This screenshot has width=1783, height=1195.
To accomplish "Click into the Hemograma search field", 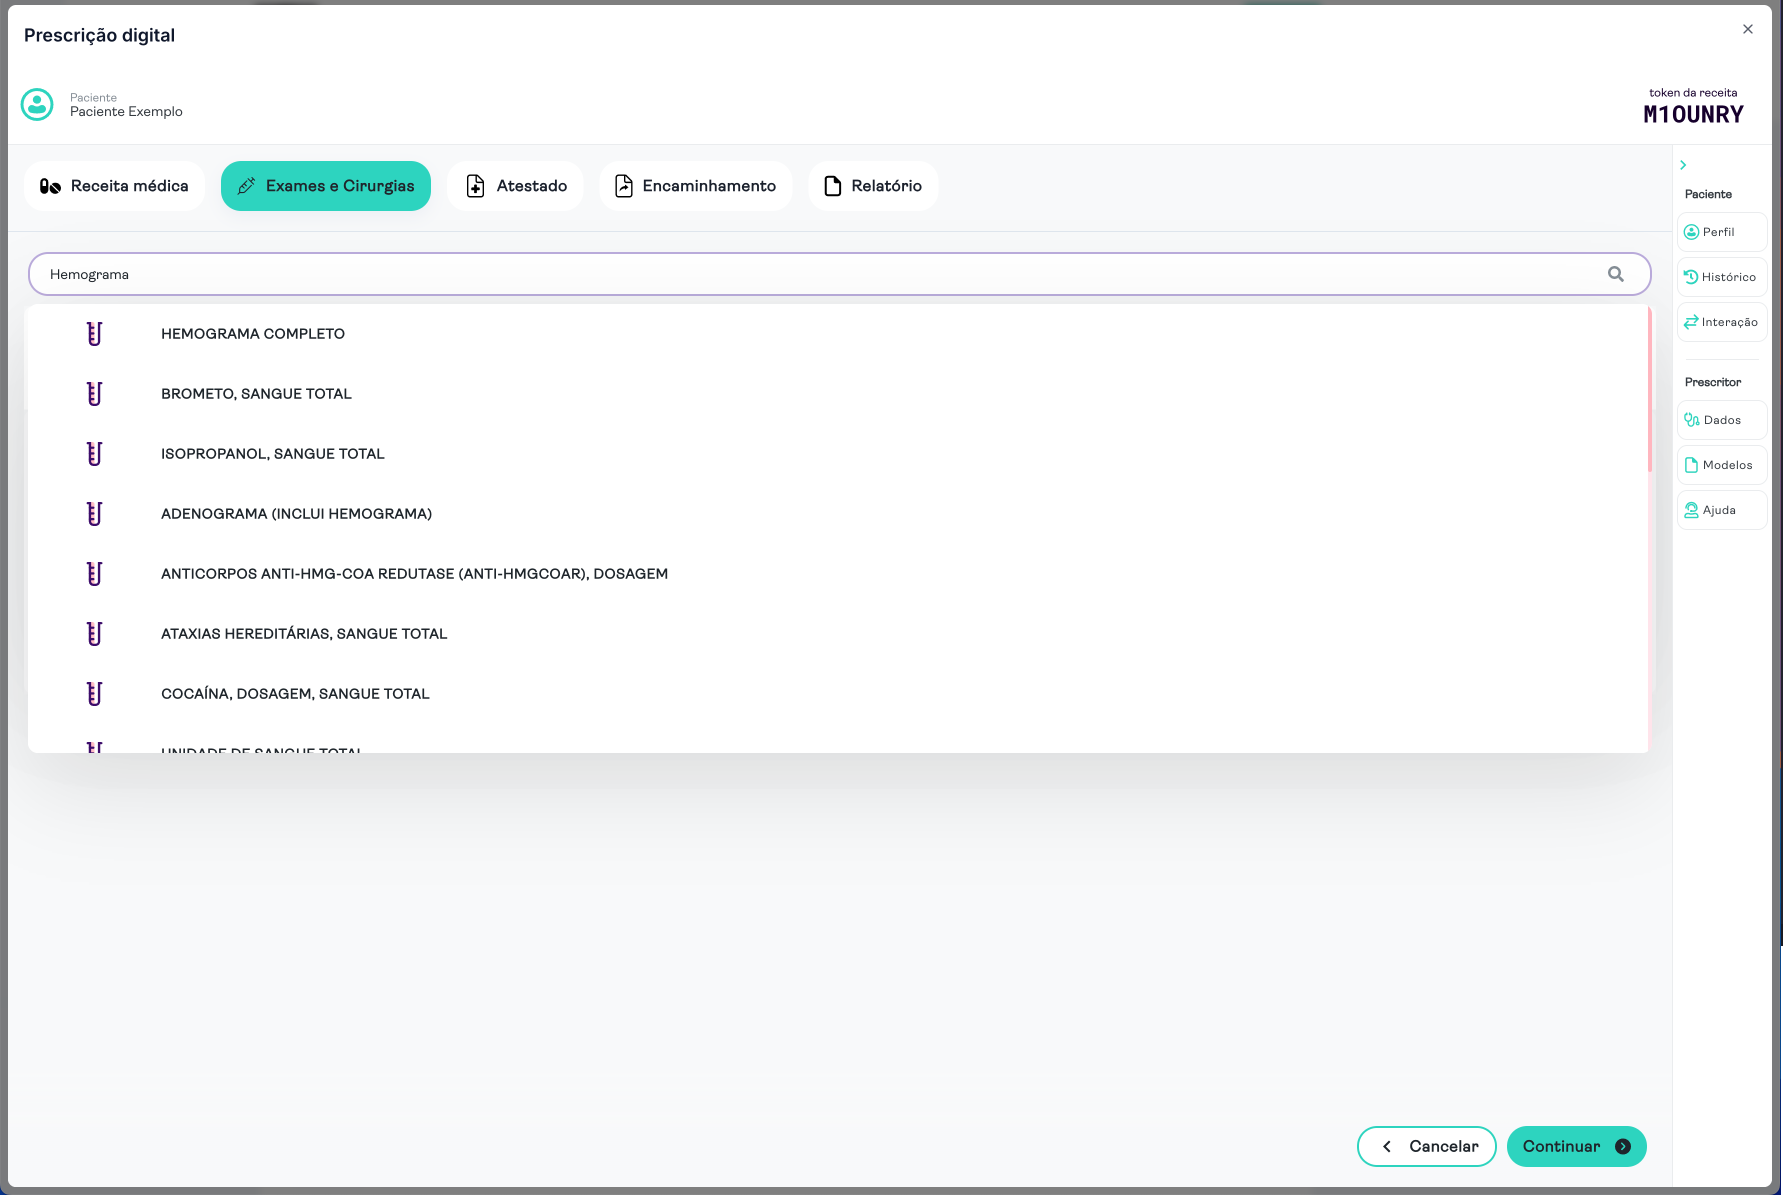I will tap(800, 274).
